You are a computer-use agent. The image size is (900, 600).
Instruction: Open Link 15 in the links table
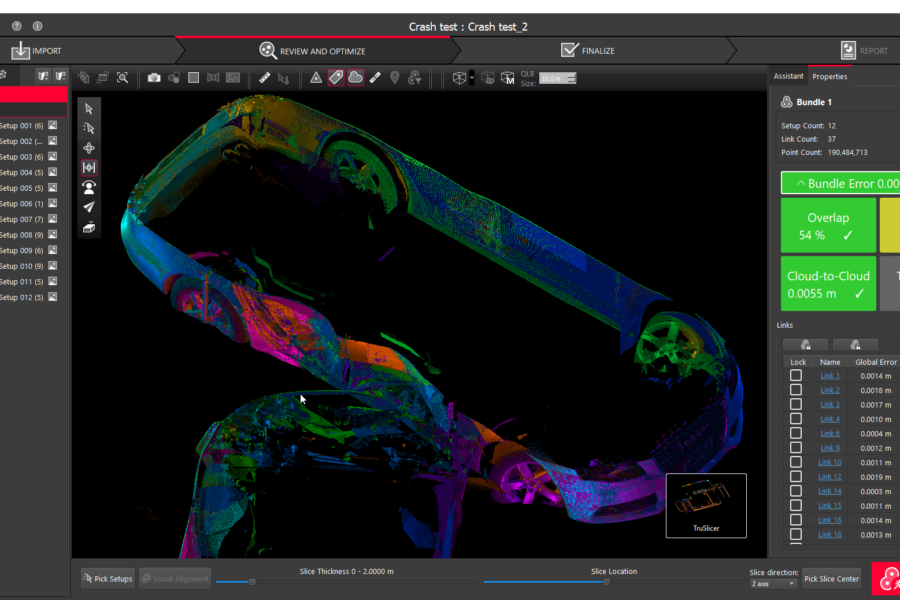click(829, 506)
